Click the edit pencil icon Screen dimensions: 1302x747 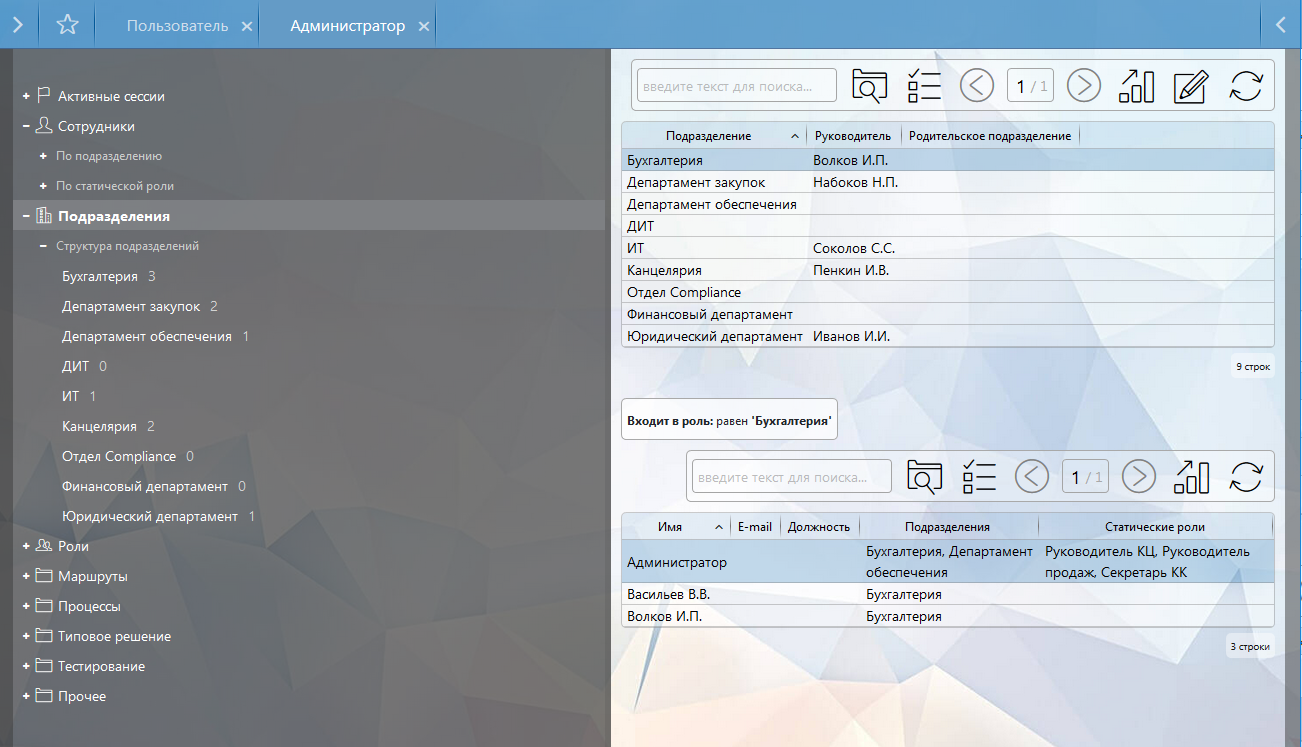1190,86
